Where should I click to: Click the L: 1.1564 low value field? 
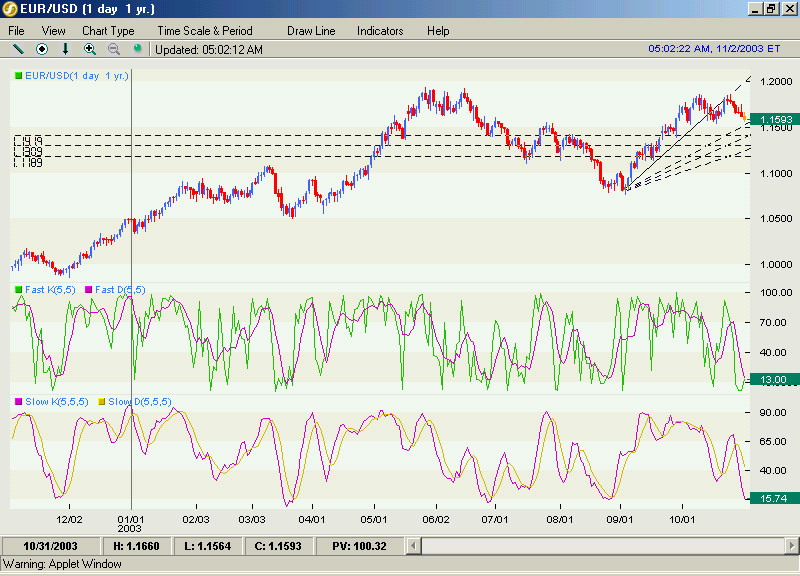click(208, 546)
